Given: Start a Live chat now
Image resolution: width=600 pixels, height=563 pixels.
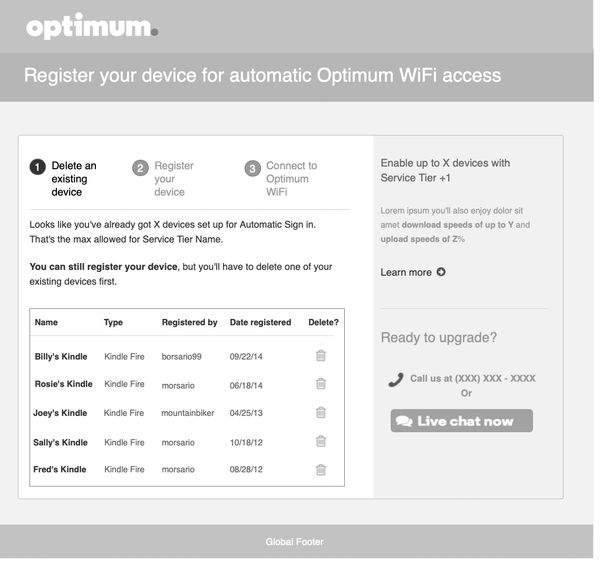Looking at the screenshot, I should pyautogui.click(x=461, y=421).
